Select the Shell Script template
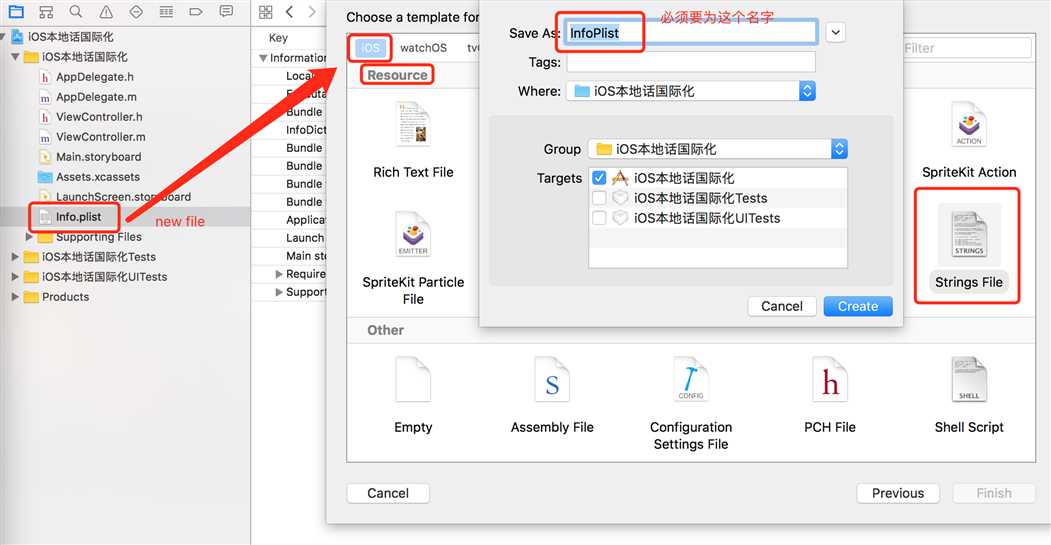Image resolution: width=1051 pixels, height=545 pixels. 969,396
